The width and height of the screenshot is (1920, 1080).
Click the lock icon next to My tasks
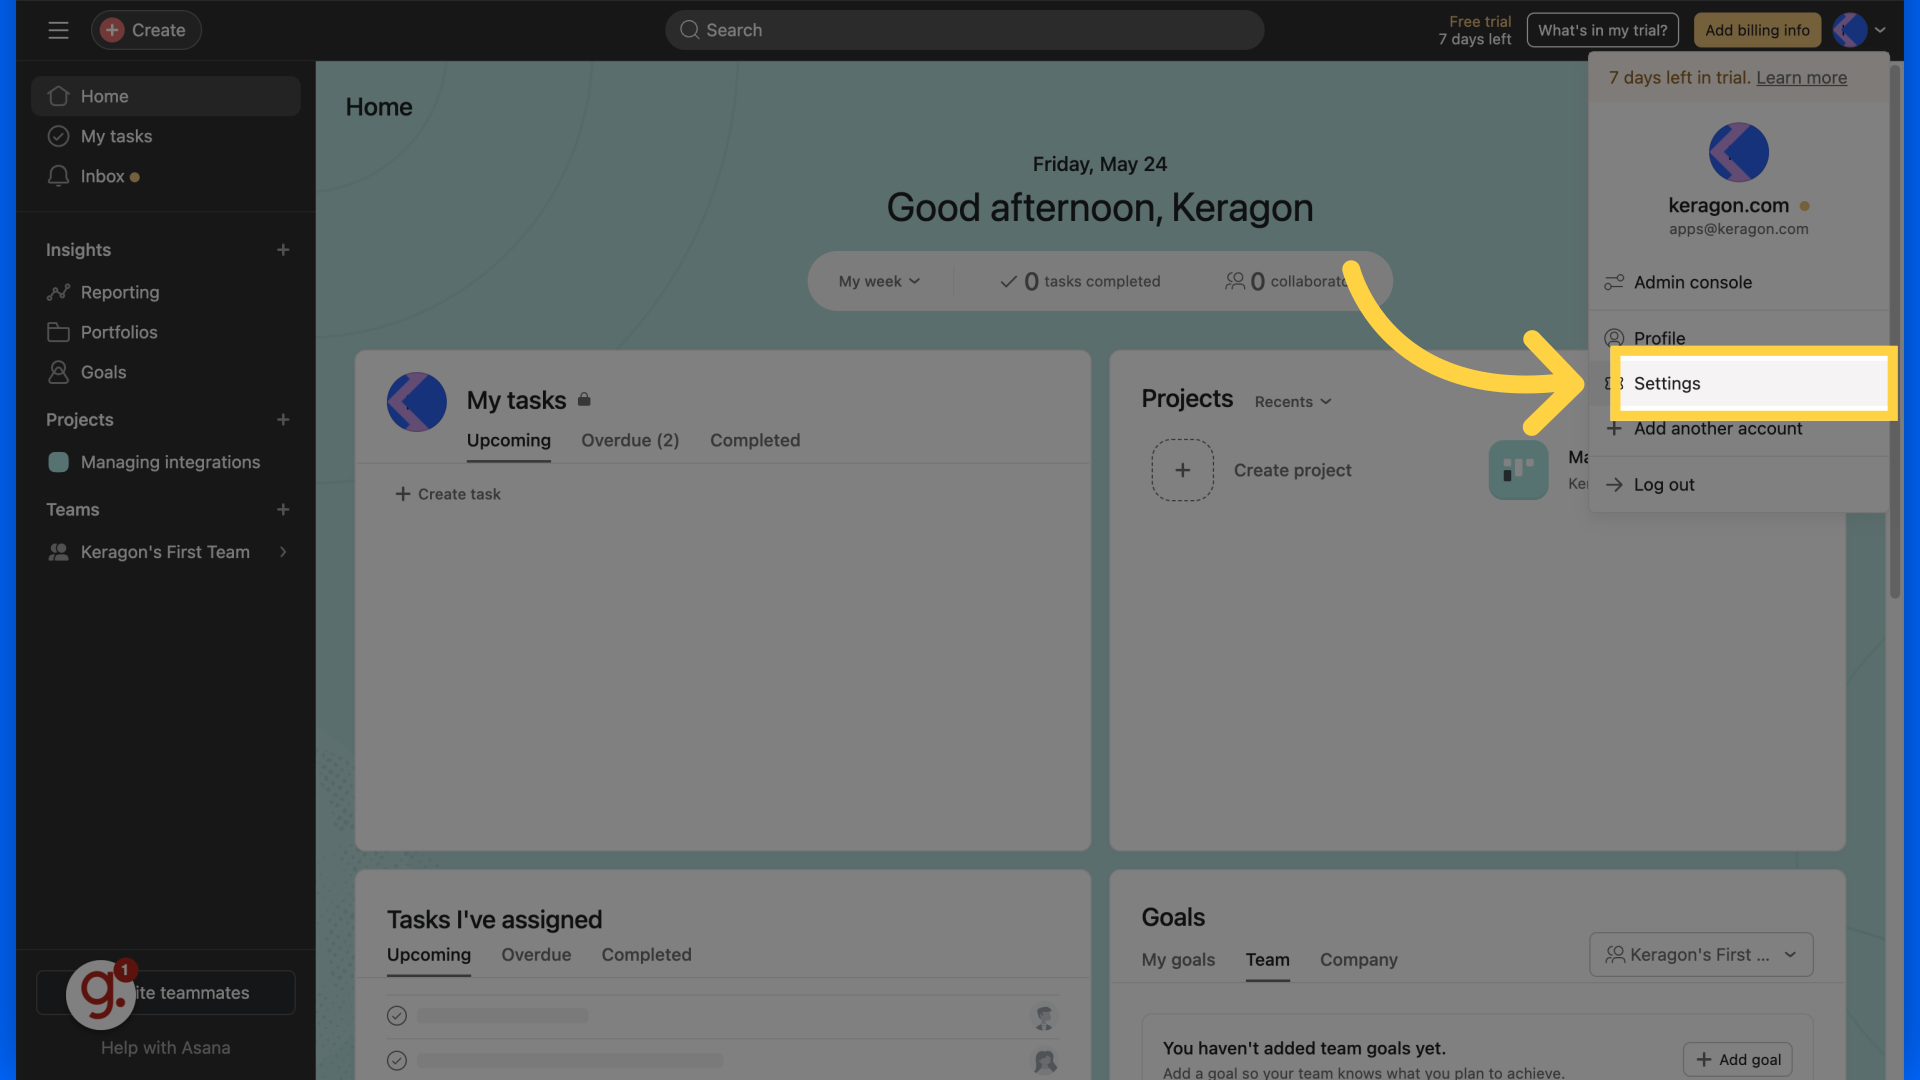(584, 399)
